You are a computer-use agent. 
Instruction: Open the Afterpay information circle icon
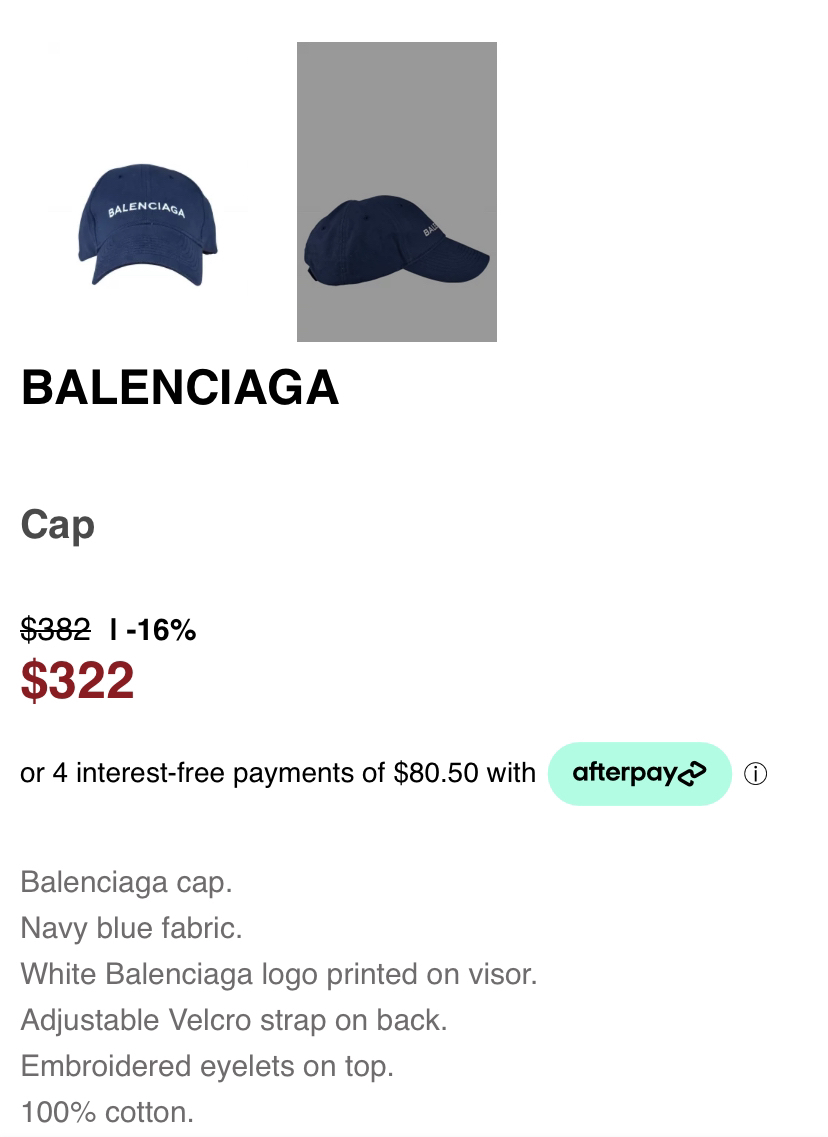[x=755, y=774]
